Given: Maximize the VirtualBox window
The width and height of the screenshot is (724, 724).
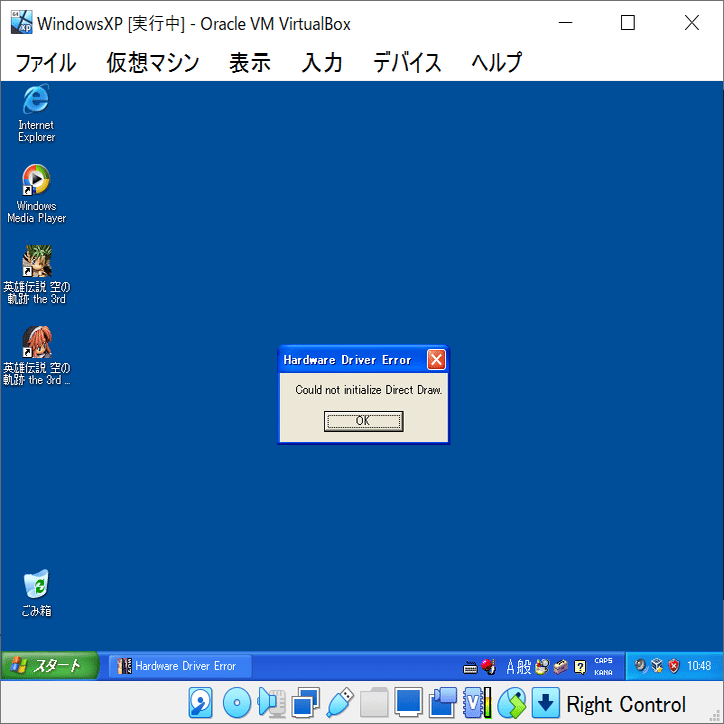Looking at the screenshot, I should [x=627, y=22].
